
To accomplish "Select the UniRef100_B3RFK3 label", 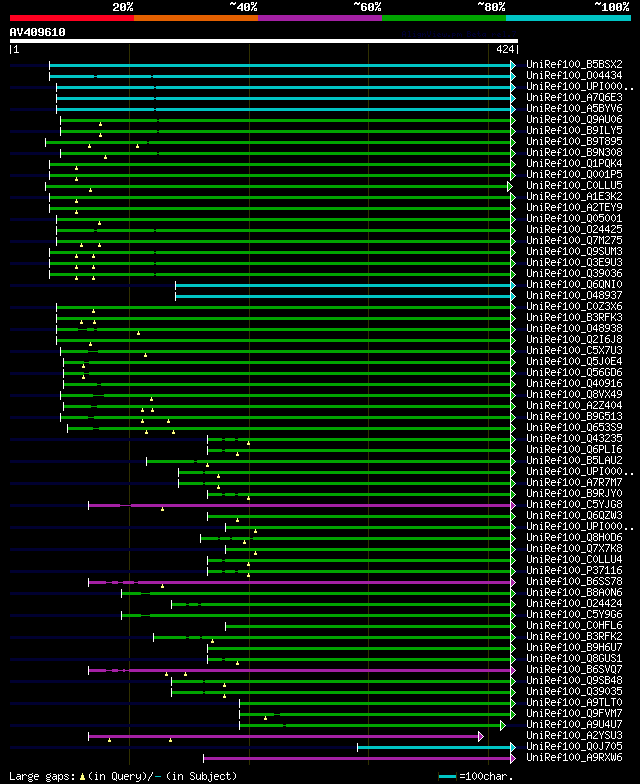I will pyautogui.click(x=574, y=318).
